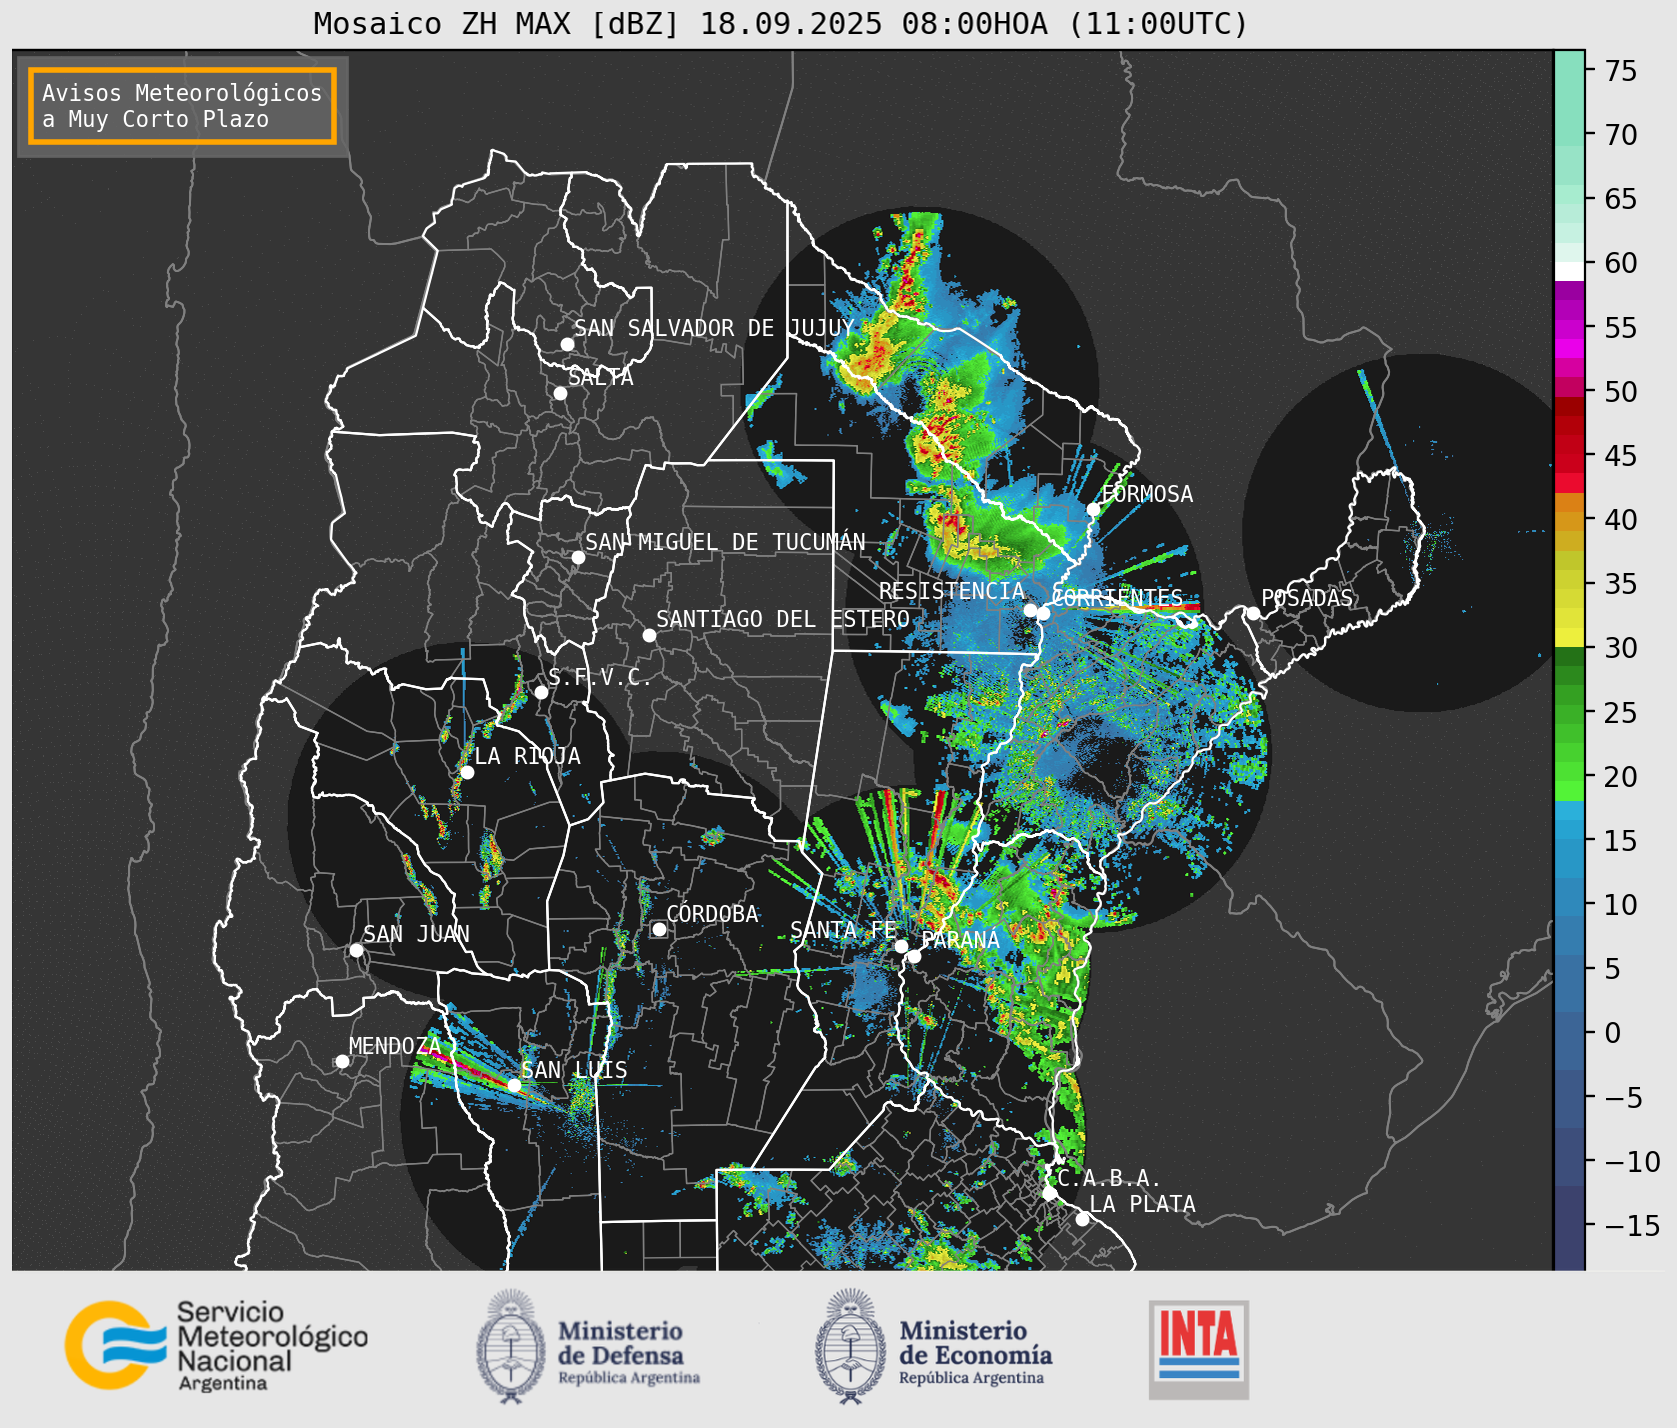Image resolution: width=1677 pixels, height=1428 pixels.
Task: Select the S.F.V.C. city marker
Action: point(541,692)
